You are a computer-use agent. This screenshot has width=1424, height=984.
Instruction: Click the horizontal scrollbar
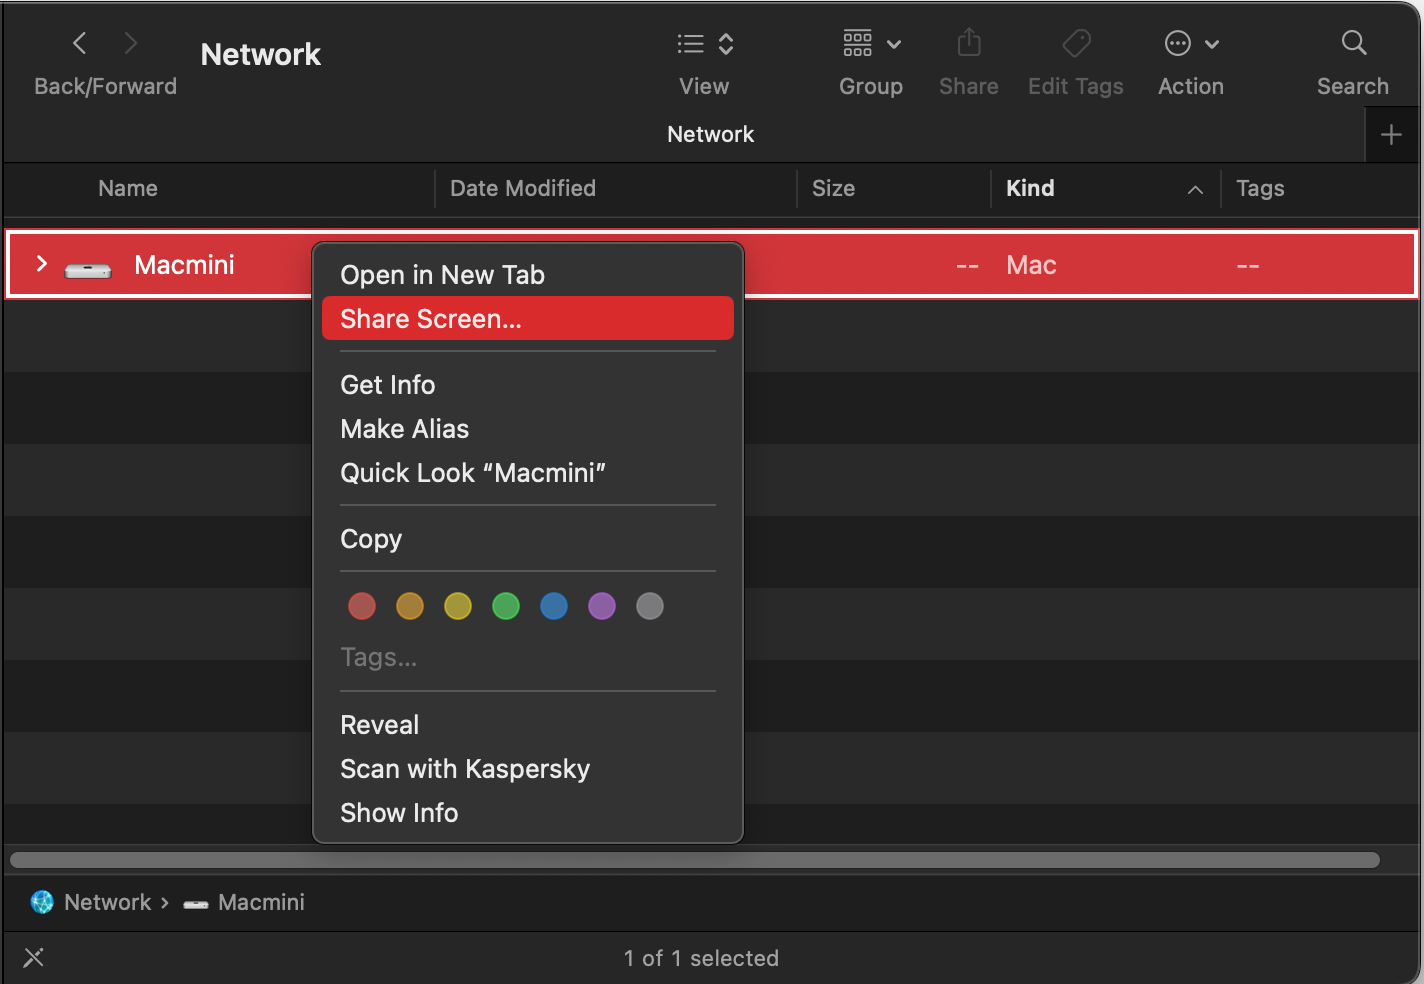tap(694, 860)
